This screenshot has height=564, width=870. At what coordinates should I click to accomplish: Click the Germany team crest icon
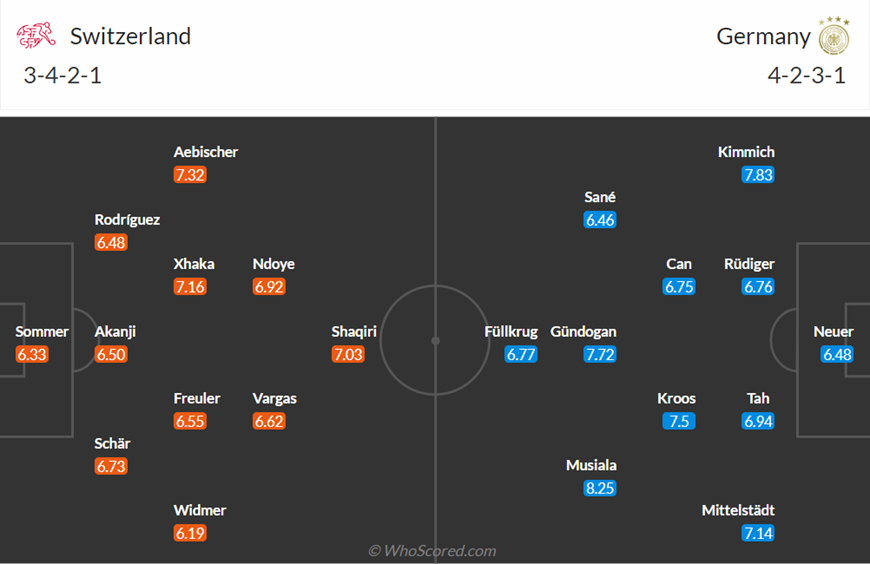(834, 36)
